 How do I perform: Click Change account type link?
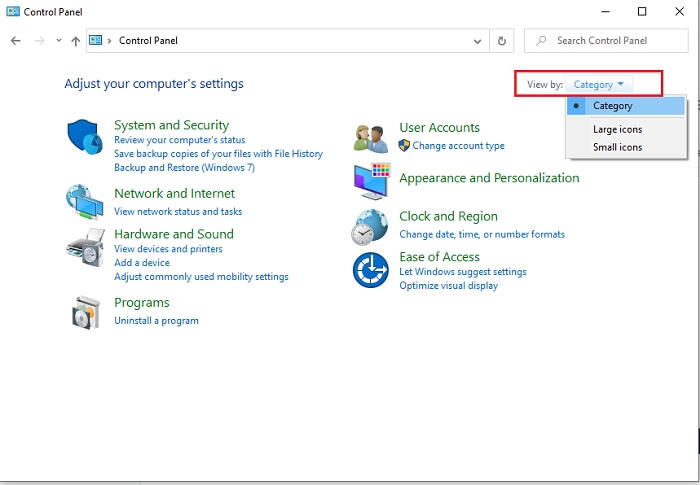coord(458,146)
